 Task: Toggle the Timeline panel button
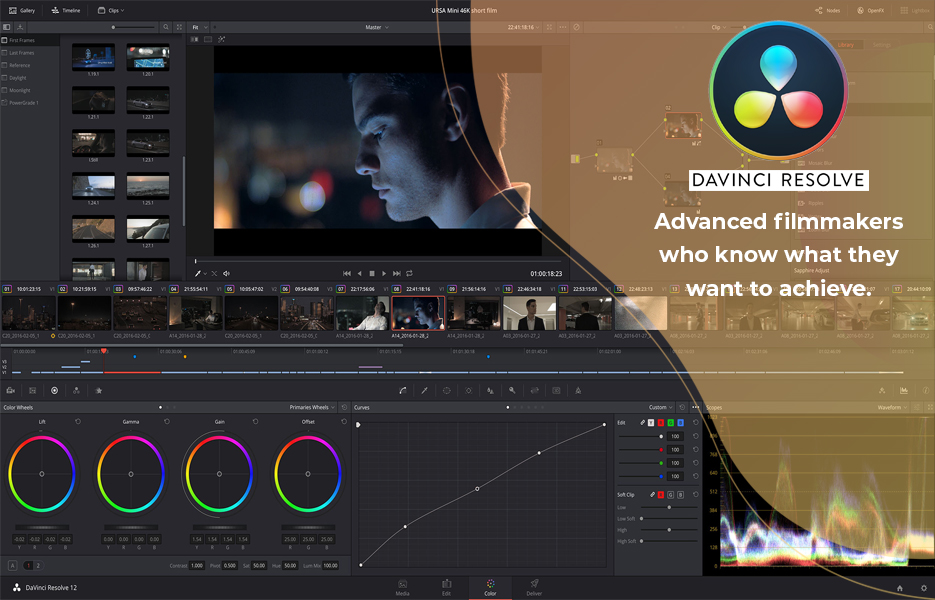pos(66,10)
